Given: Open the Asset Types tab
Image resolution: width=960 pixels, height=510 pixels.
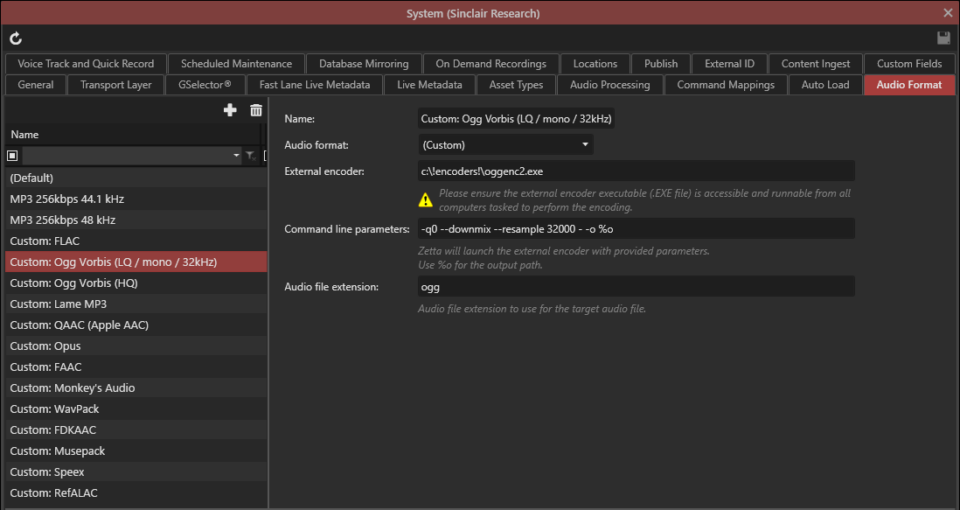Looking at the screenshot, I should 516,84.
